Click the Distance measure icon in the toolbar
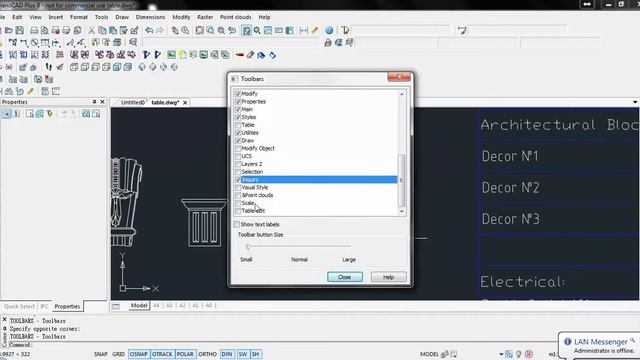Viewport: 640px width, 360px height. [304, 30]
